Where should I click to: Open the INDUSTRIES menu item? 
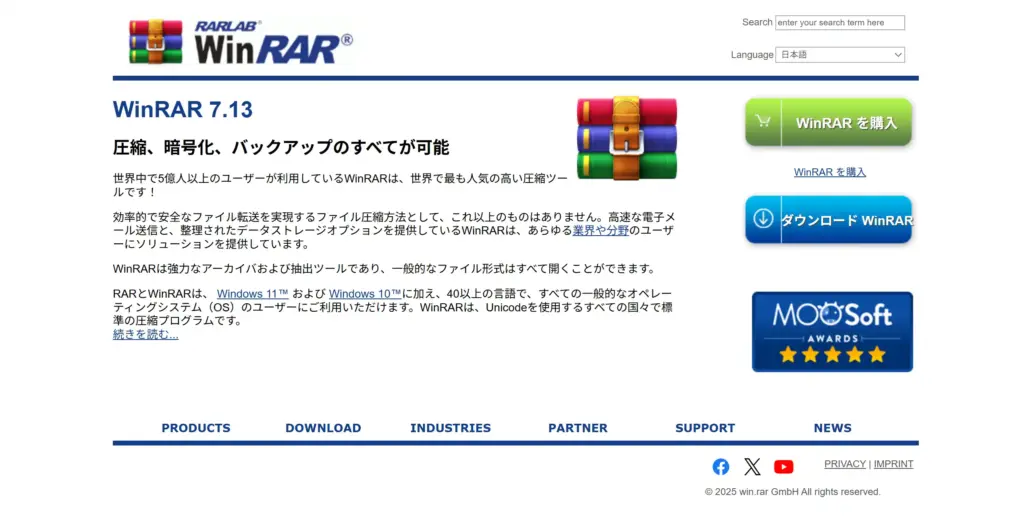[450, 428]
